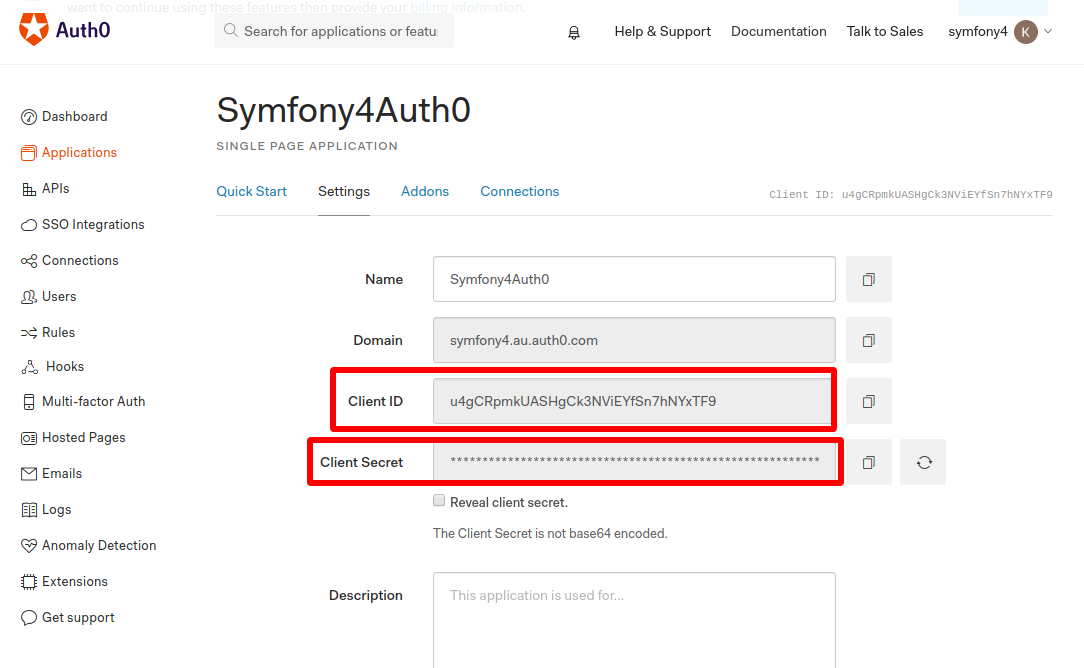The image size is (1084, 668).
Task: Click the search for applications field
Action: (x=335, y=31)
